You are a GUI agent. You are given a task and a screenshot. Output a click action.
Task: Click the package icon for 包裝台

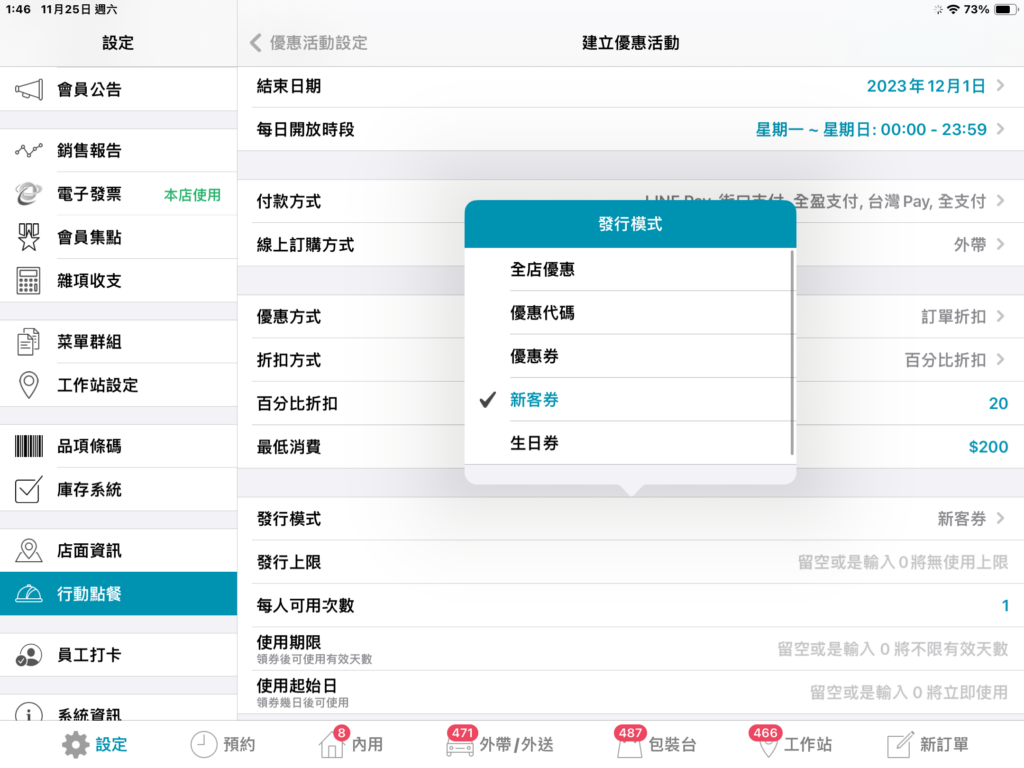tap(630, 746)
